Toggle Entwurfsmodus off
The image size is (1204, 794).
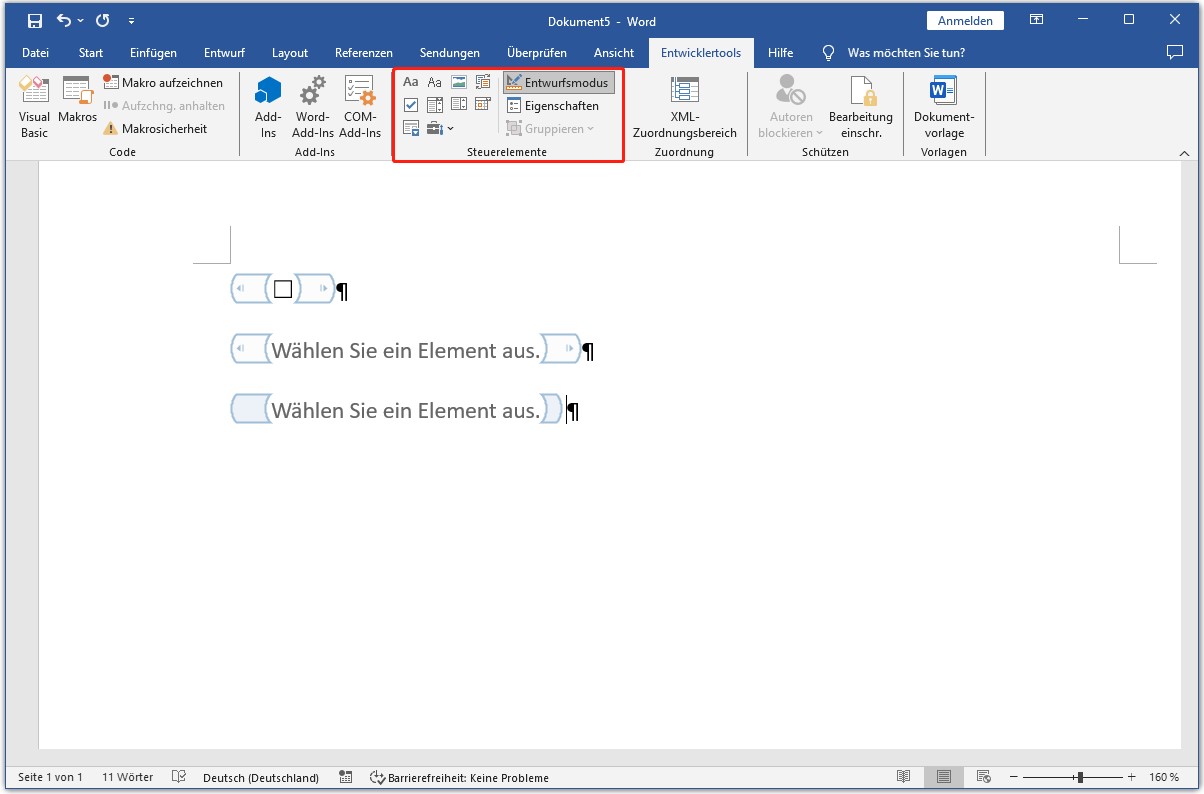(x=558, y=81)
